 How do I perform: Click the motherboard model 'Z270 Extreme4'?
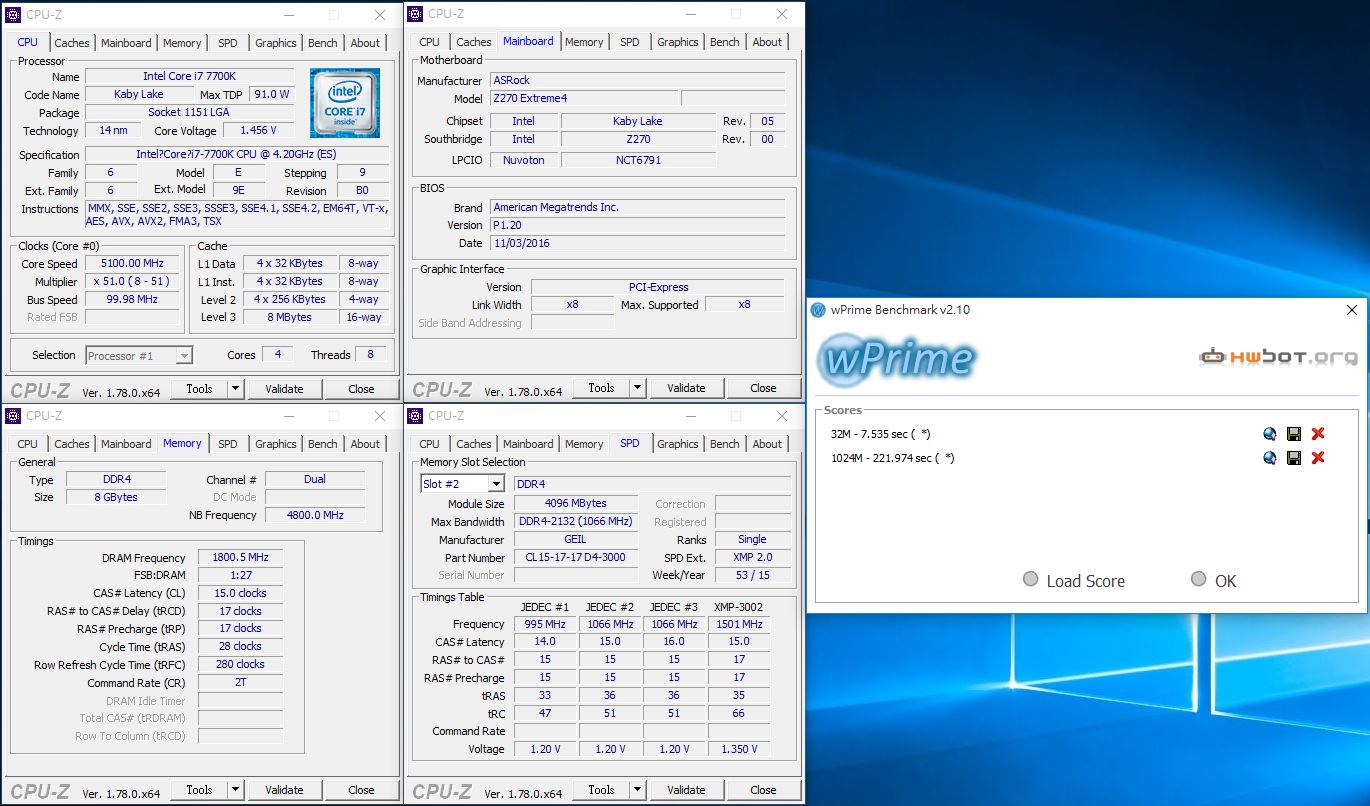click(584, 98)
